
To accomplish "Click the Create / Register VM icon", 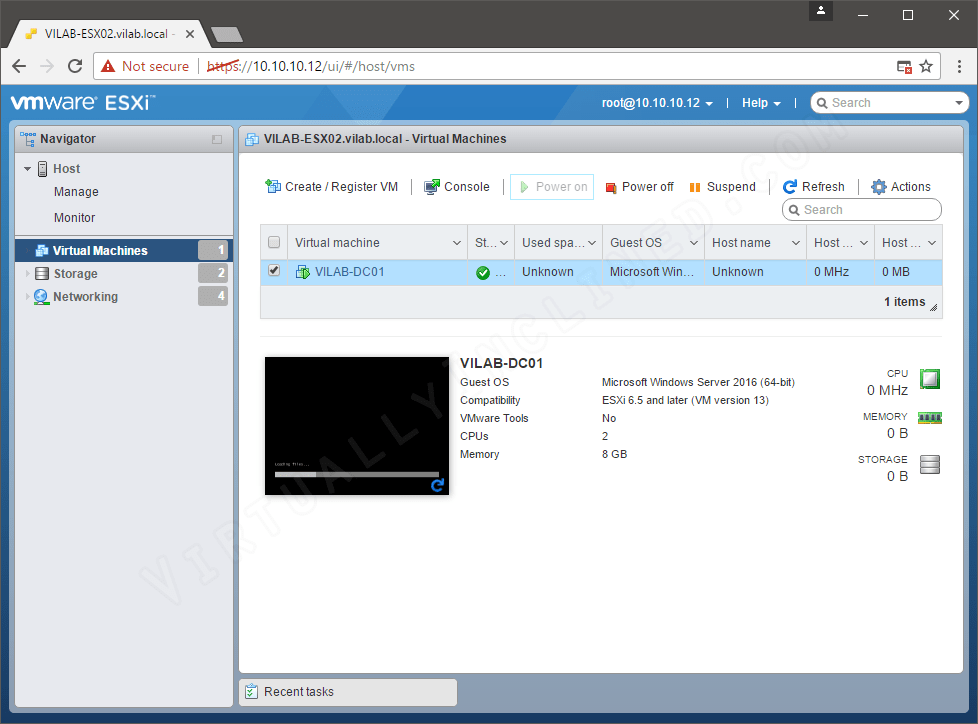I will pyautogui.click(x=273, y=186).
